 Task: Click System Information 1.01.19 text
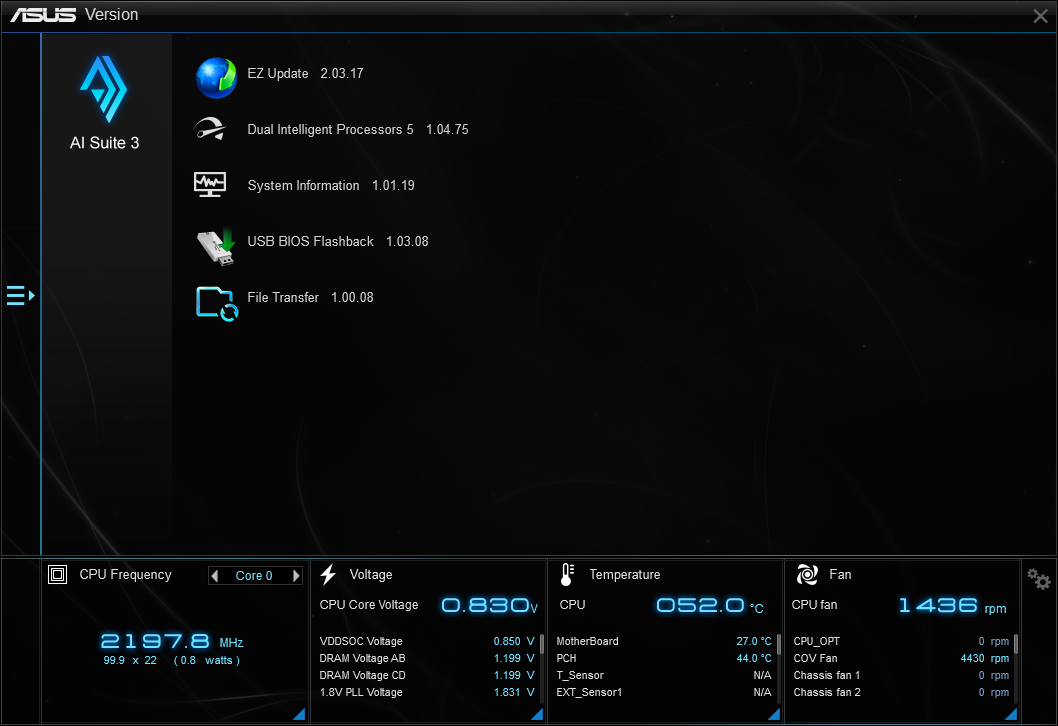click(x=331, y=186)
